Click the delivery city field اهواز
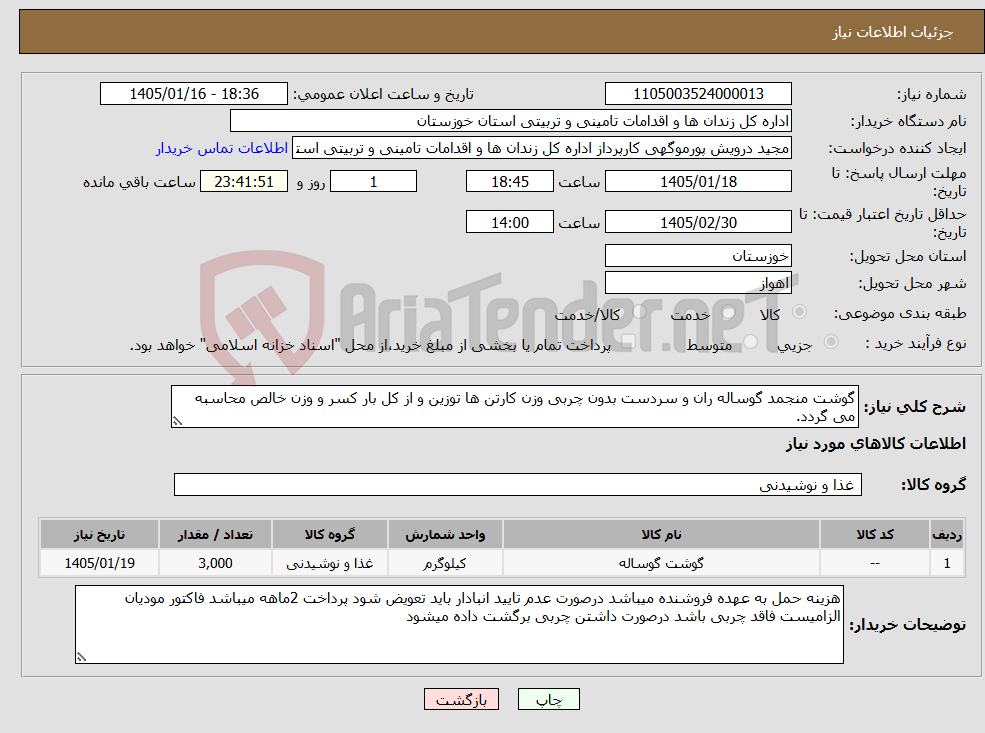985x733 pixels. pyautogui.click(x=698, y=283)
